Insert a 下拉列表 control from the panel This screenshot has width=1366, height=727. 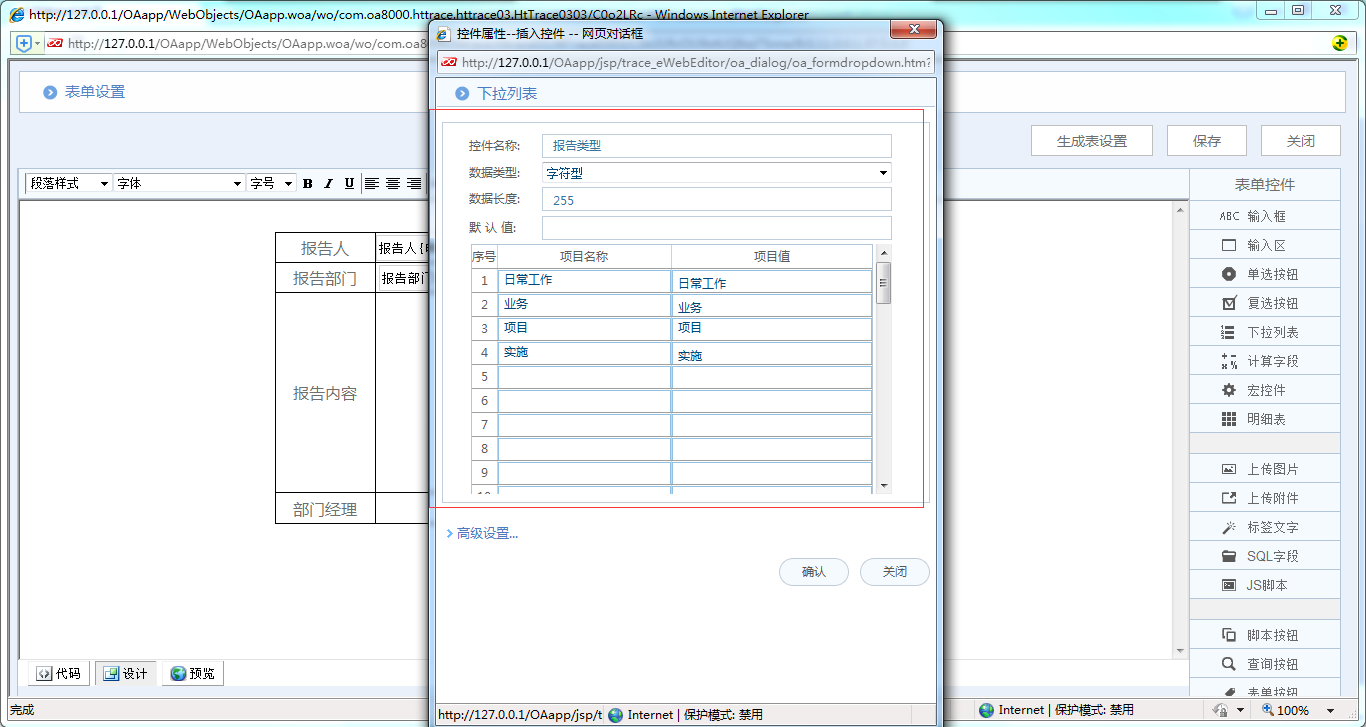click(1264, 331)
